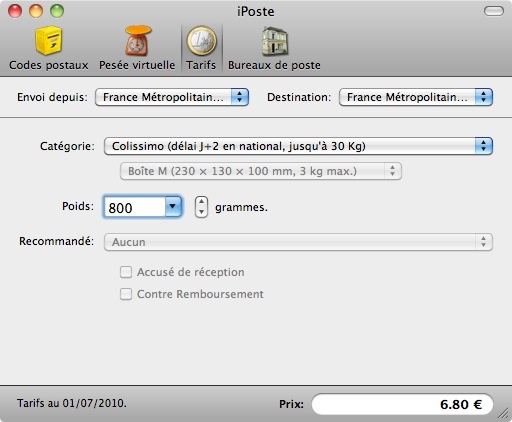Click the 'Envoi depuis:' label
This screenshot has height=422, width=512.
point(52,97)
